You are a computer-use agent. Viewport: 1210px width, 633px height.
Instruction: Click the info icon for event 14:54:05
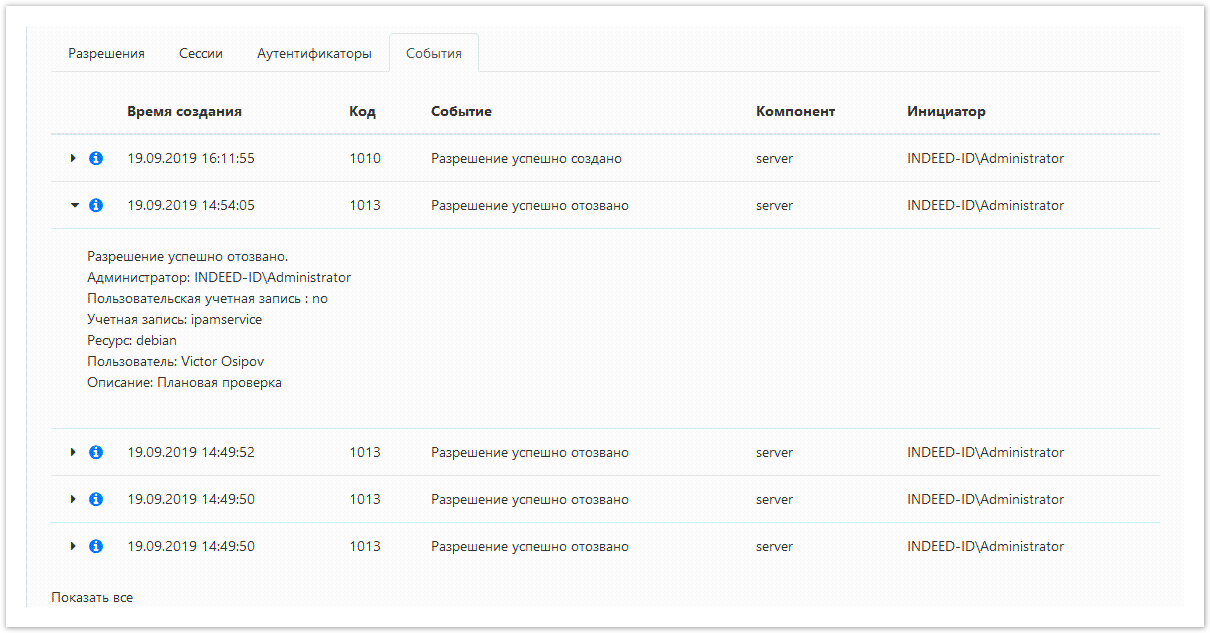pyautogui.click(x=96, y=205)
